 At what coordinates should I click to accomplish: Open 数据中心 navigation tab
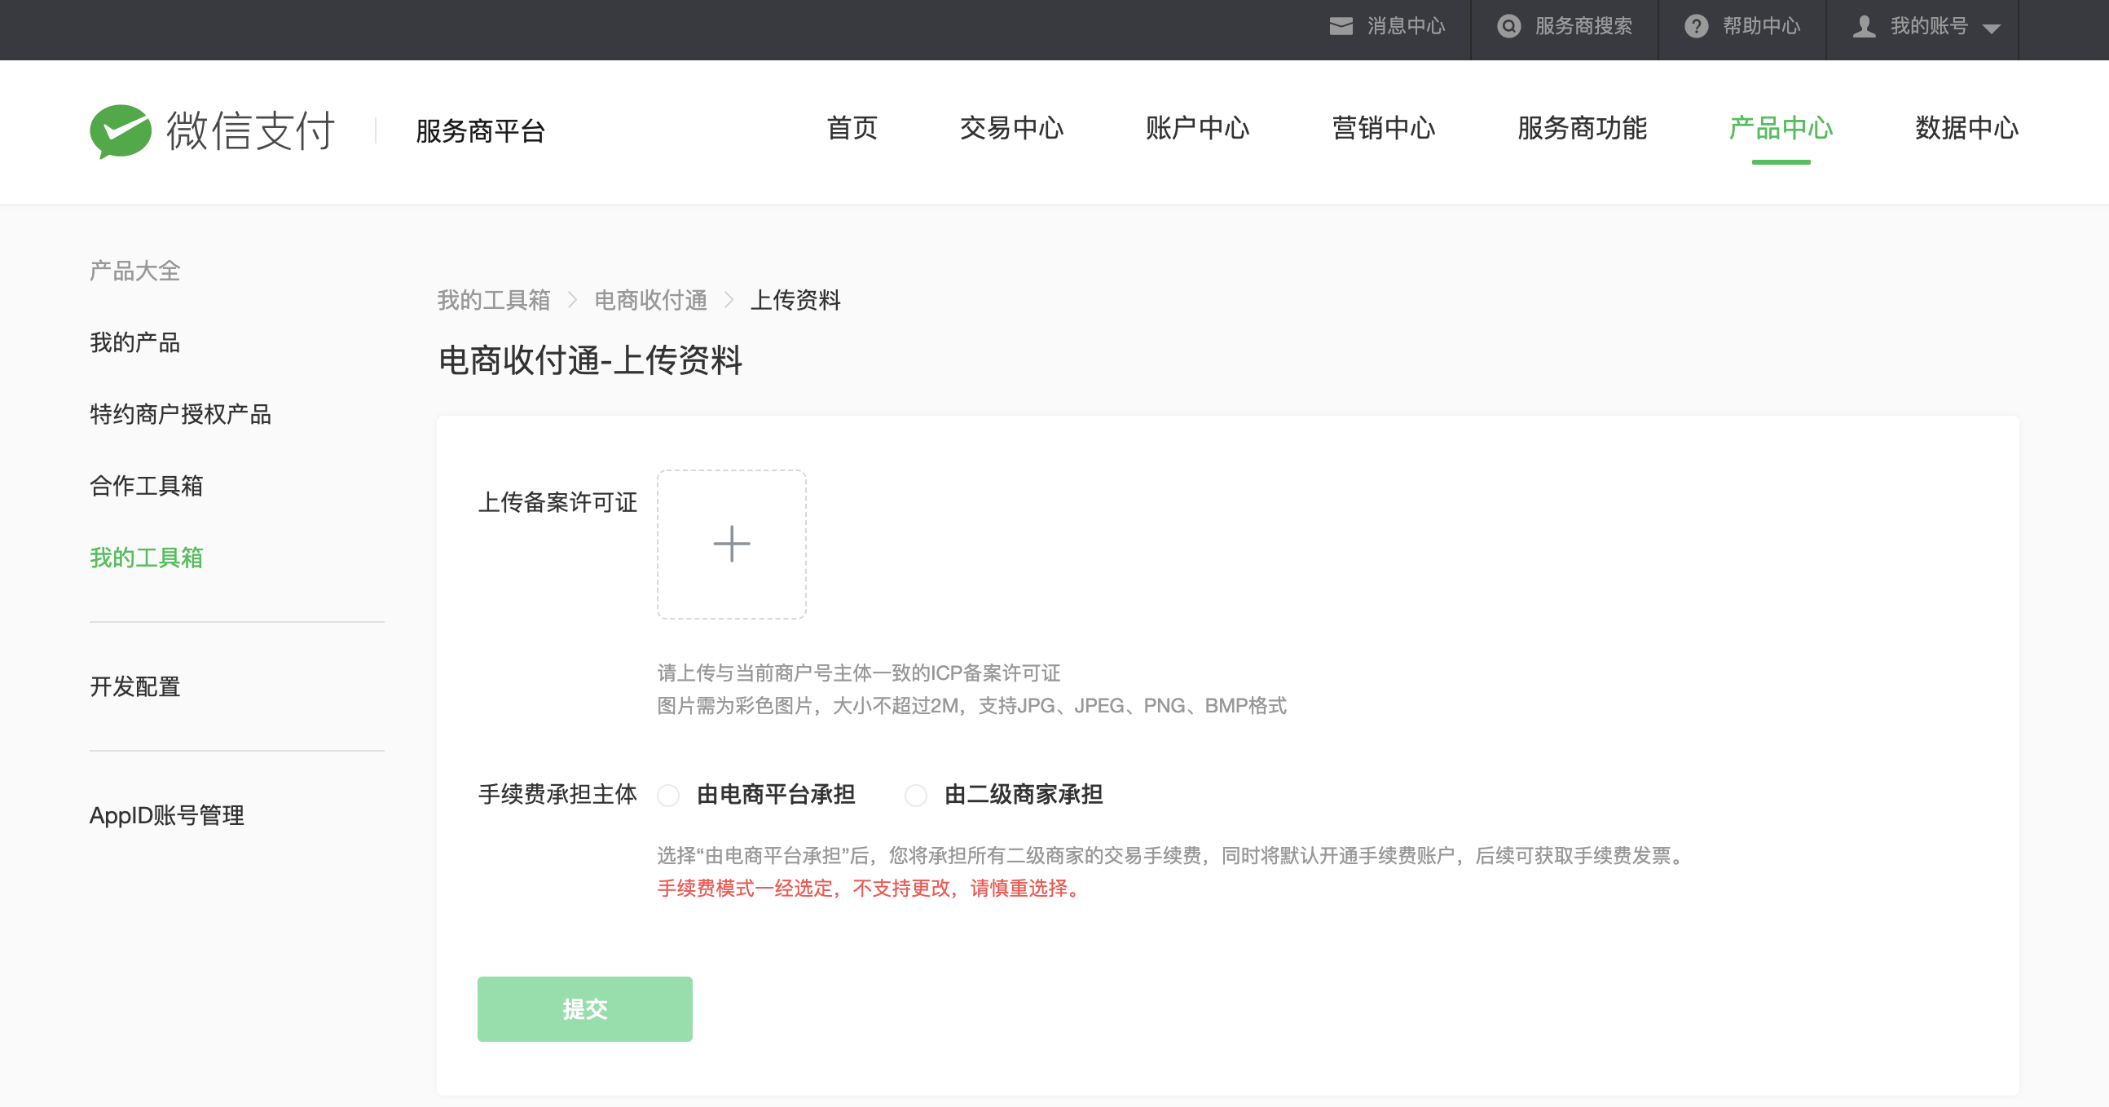[1966, 129]
